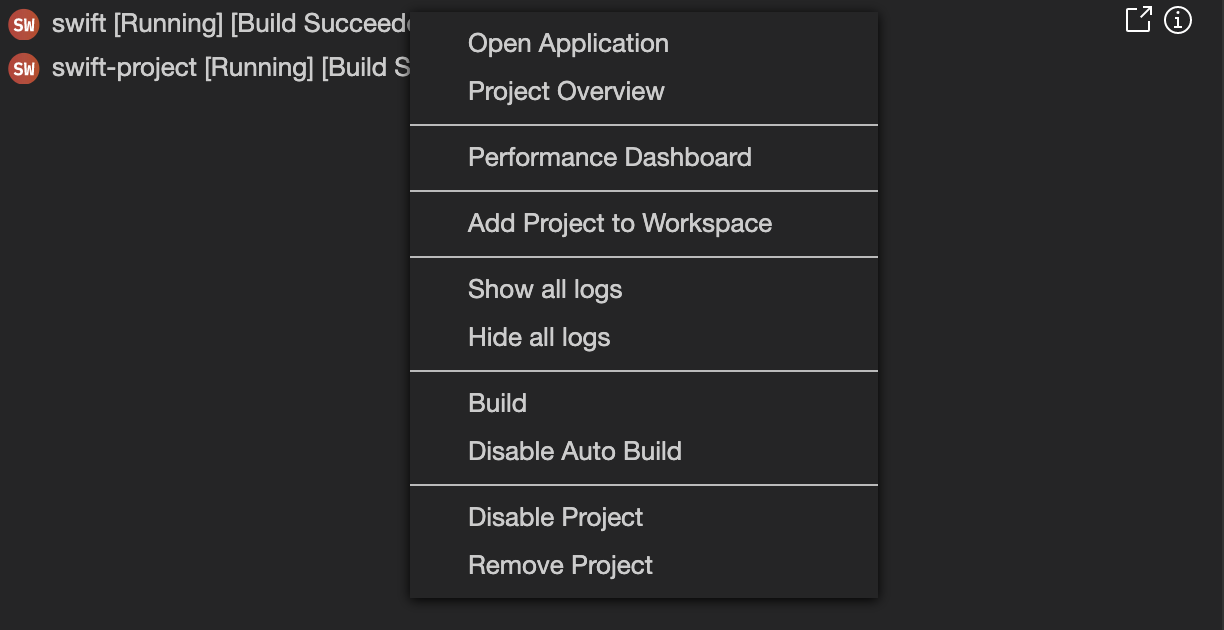Open the Performance Dashboard
The width and height of the screenshot is (1224, 630).
point(610,157)
